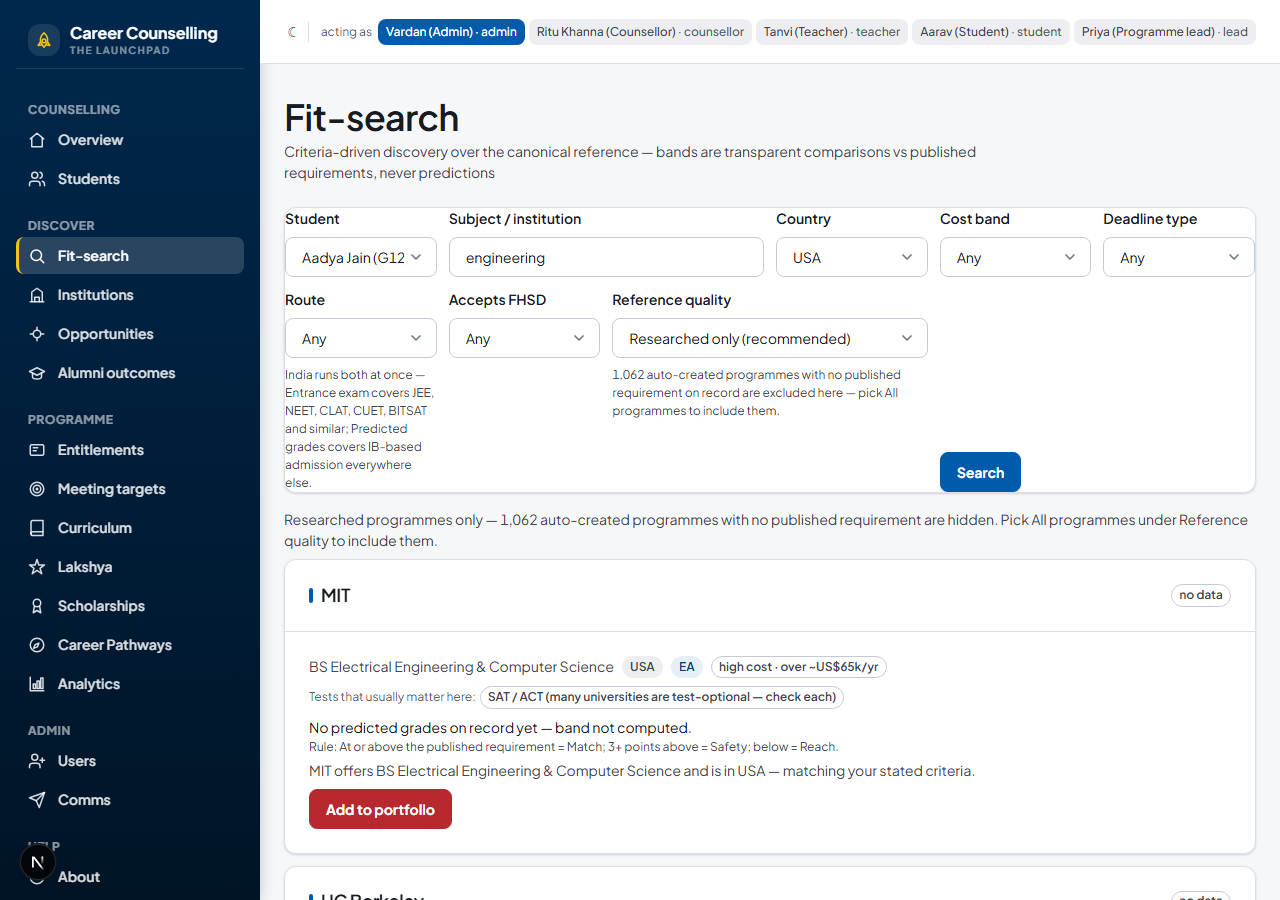Screen dimensions: 1280x900
Task: Act as Priya (Programme lead)
Action: click(1165, 32)
